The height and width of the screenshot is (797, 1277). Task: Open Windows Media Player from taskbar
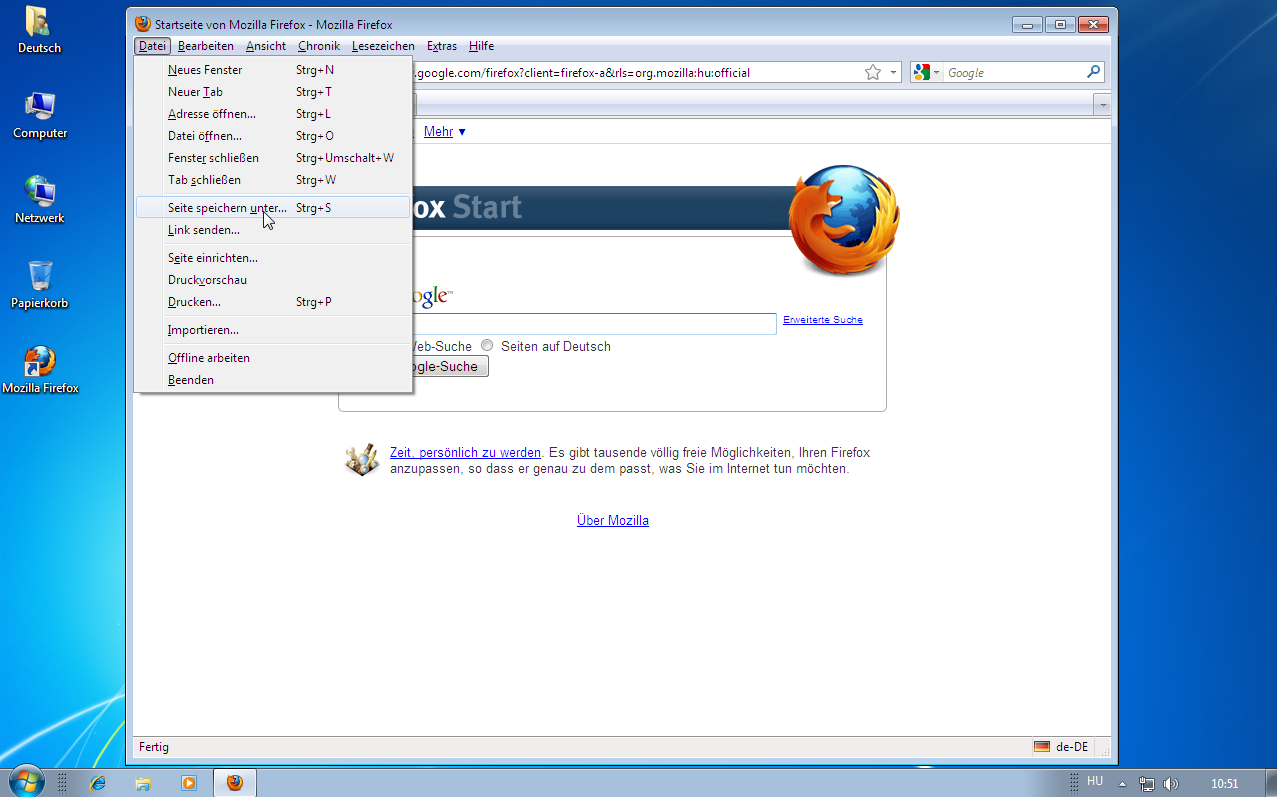(x=189, y=783)
